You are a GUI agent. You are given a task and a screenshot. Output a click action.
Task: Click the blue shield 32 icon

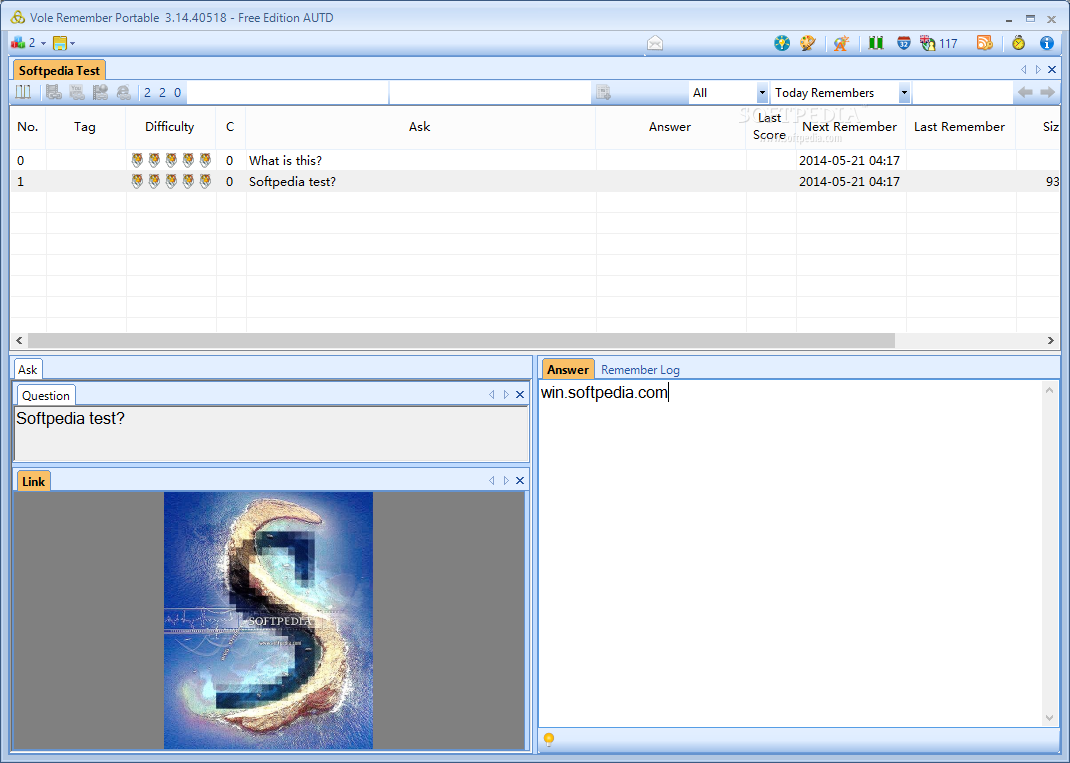click(903, 44)
